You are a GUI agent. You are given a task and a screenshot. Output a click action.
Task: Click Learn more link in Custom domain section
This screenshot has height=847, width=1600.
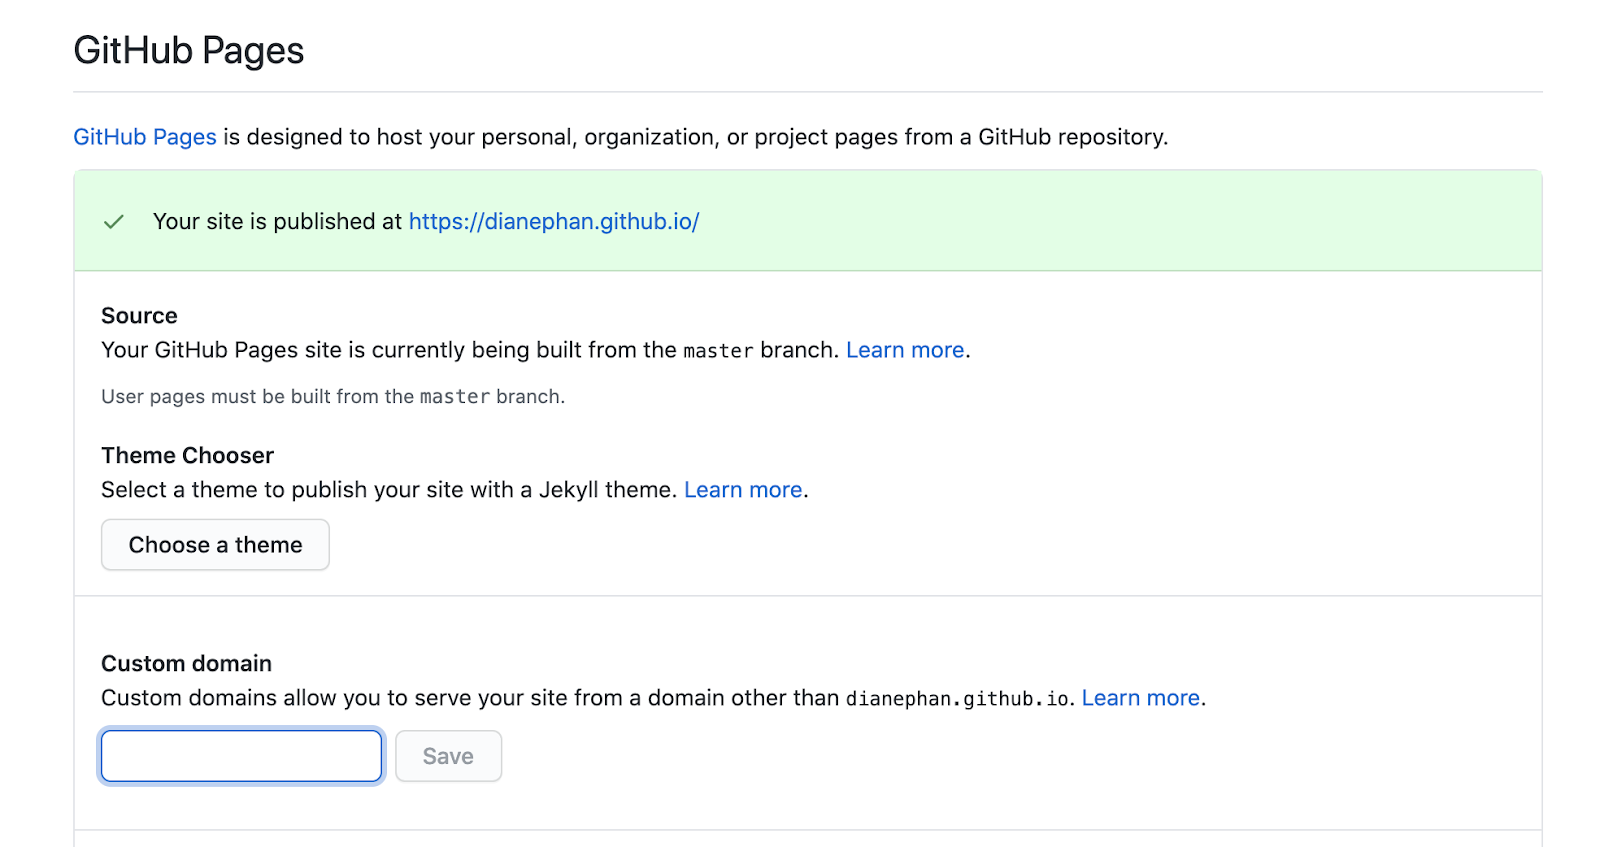1141,698
